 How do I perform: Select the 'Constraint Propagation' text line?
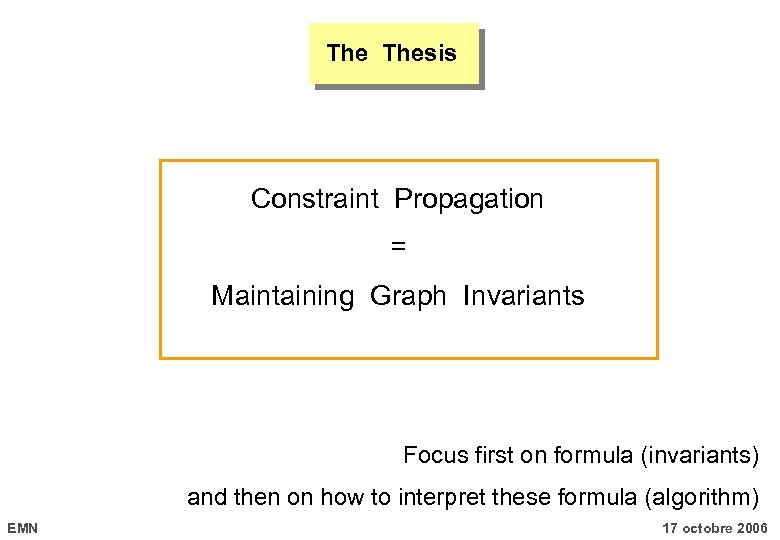click(397, 199)
